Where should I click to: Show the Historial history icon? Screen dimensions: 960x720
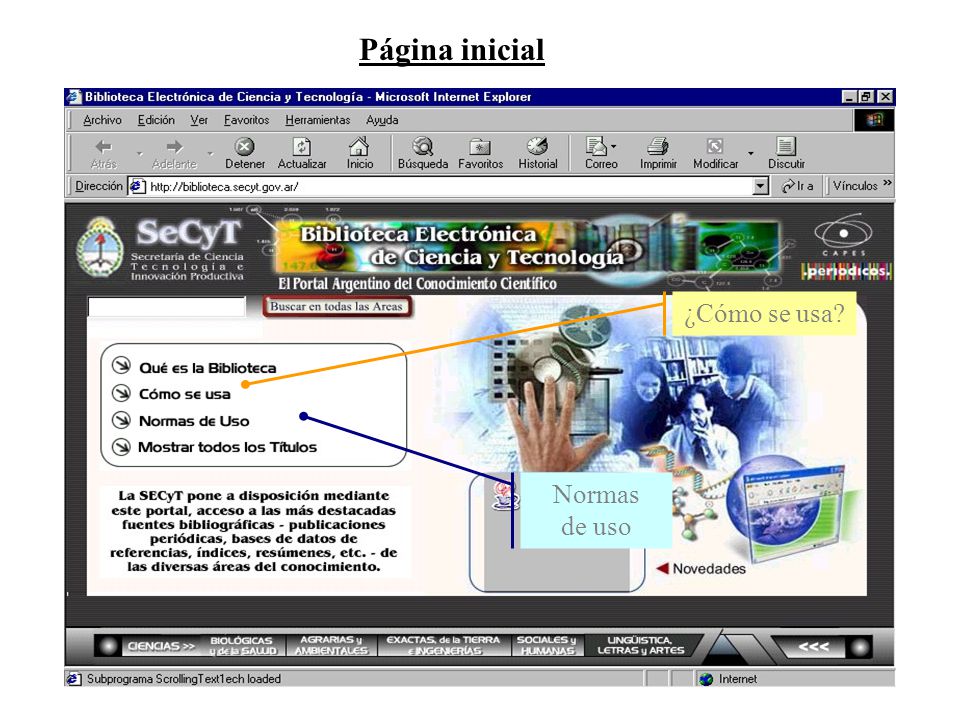[538, 146]
